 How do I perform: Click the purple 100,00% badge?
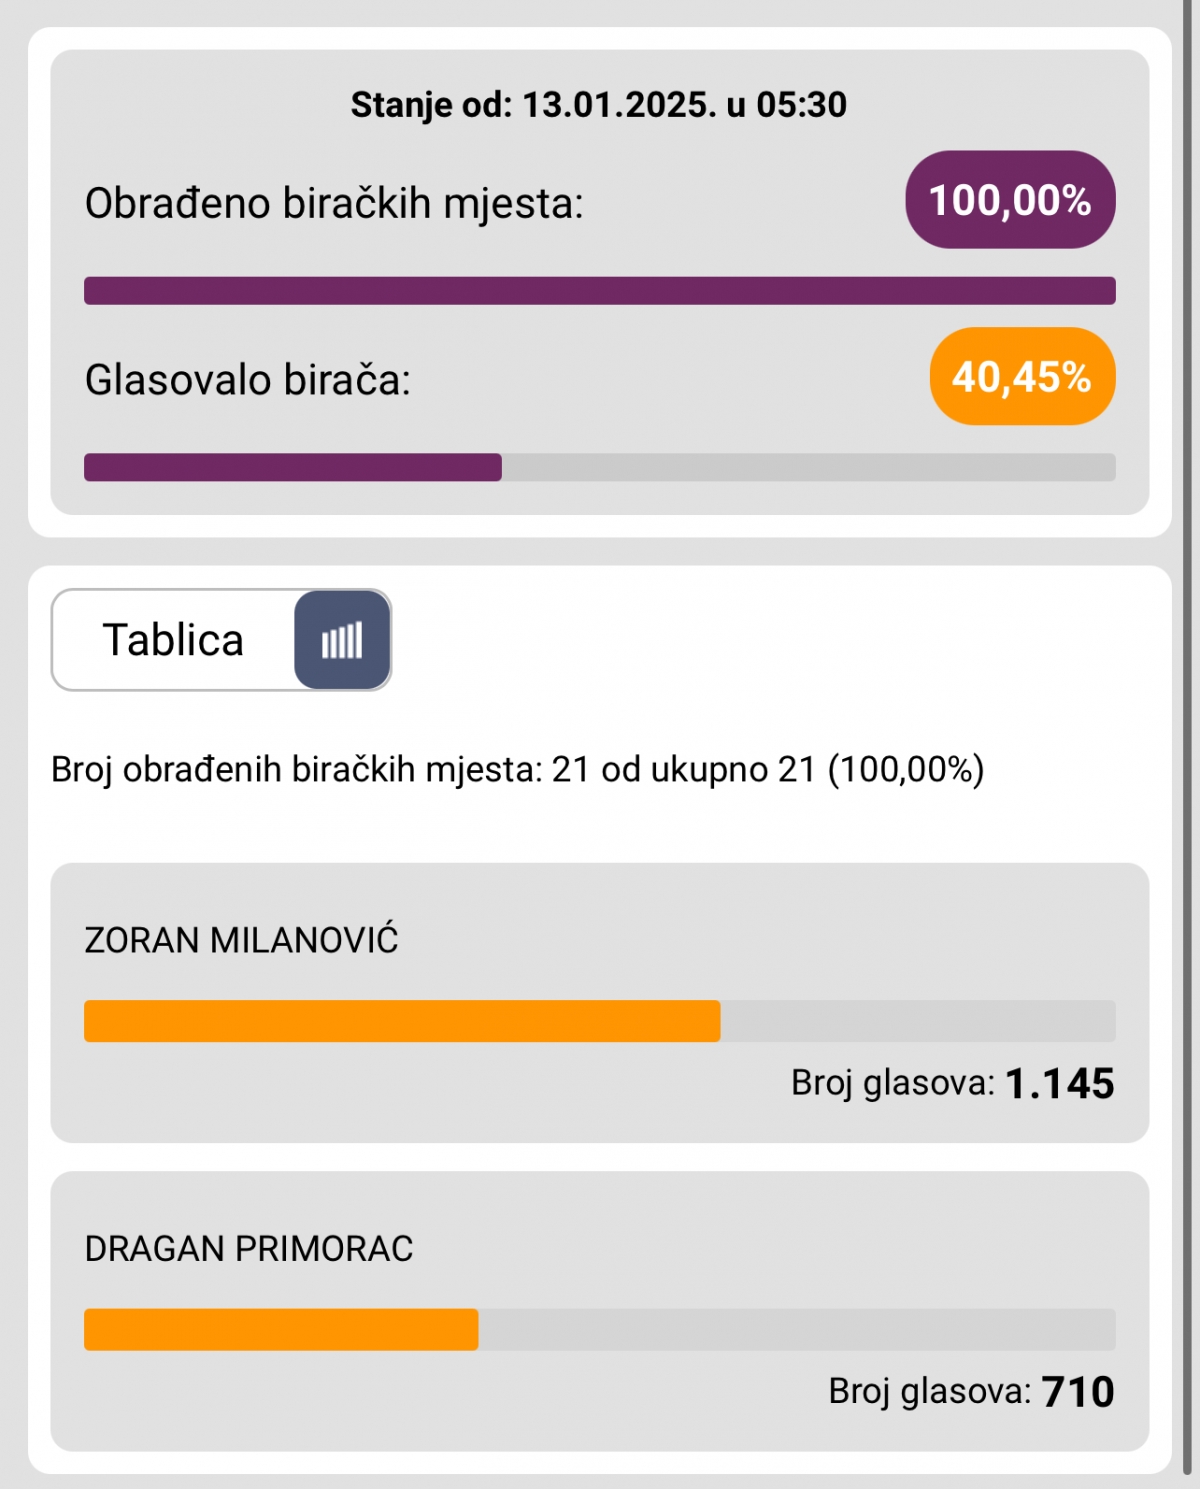point(1010,200)
